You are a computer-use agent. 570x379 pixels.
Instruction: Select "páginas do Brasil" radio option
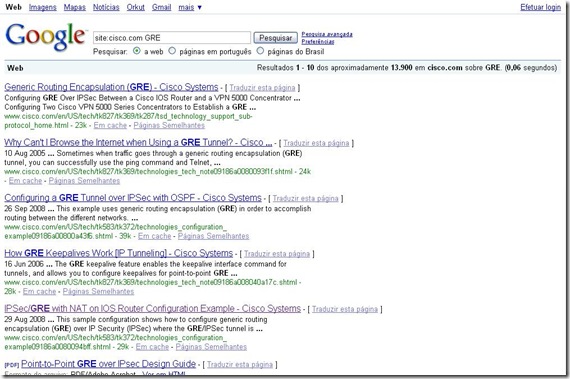point(260,51)
